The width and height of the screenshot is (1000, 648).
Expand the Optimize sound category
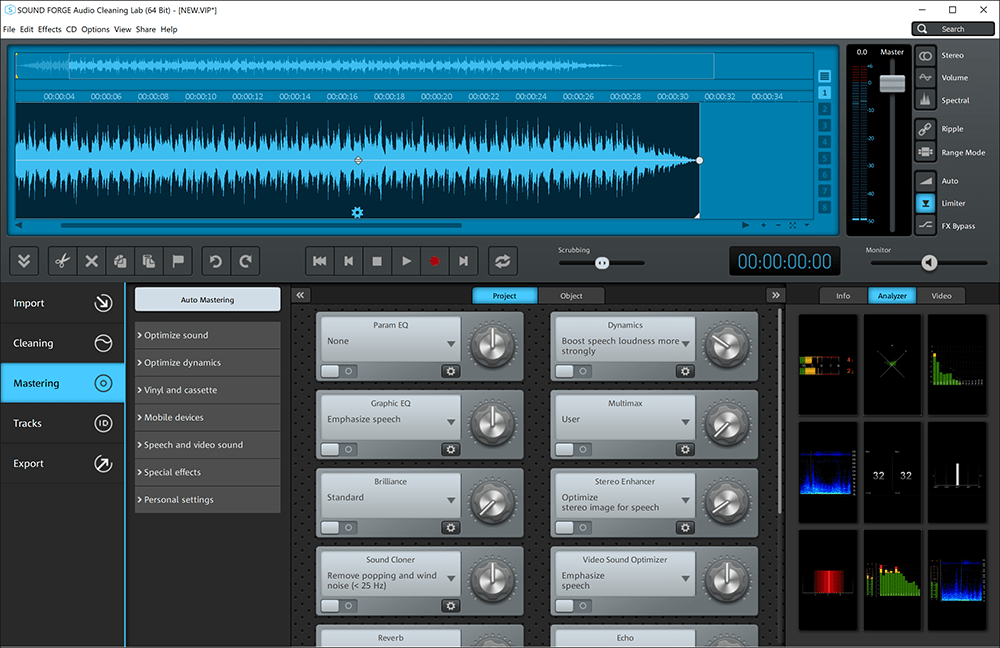(x=207, y=335)
